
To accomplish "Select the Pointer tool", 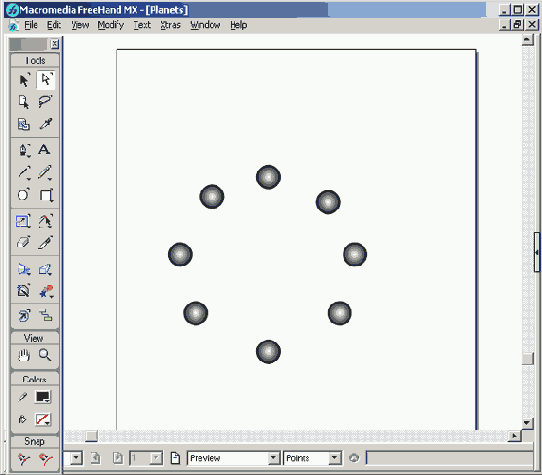I will click(x=24, y=80).
